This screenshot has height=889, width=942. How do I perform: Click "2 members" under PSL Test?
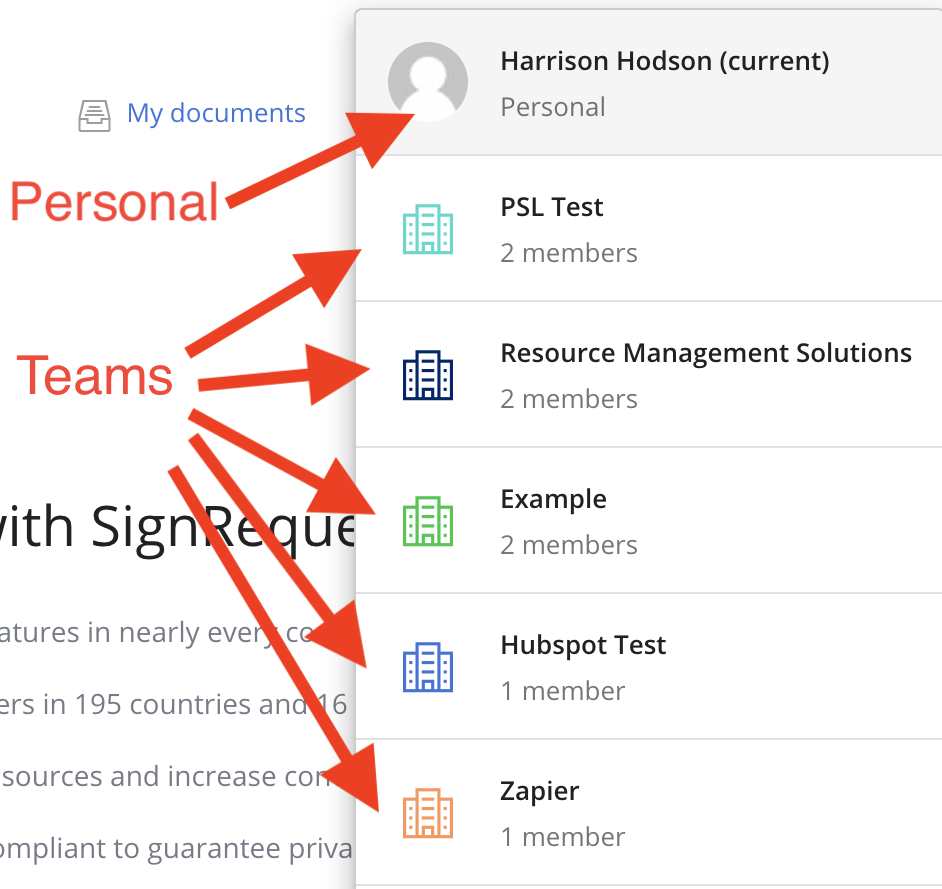569,253
